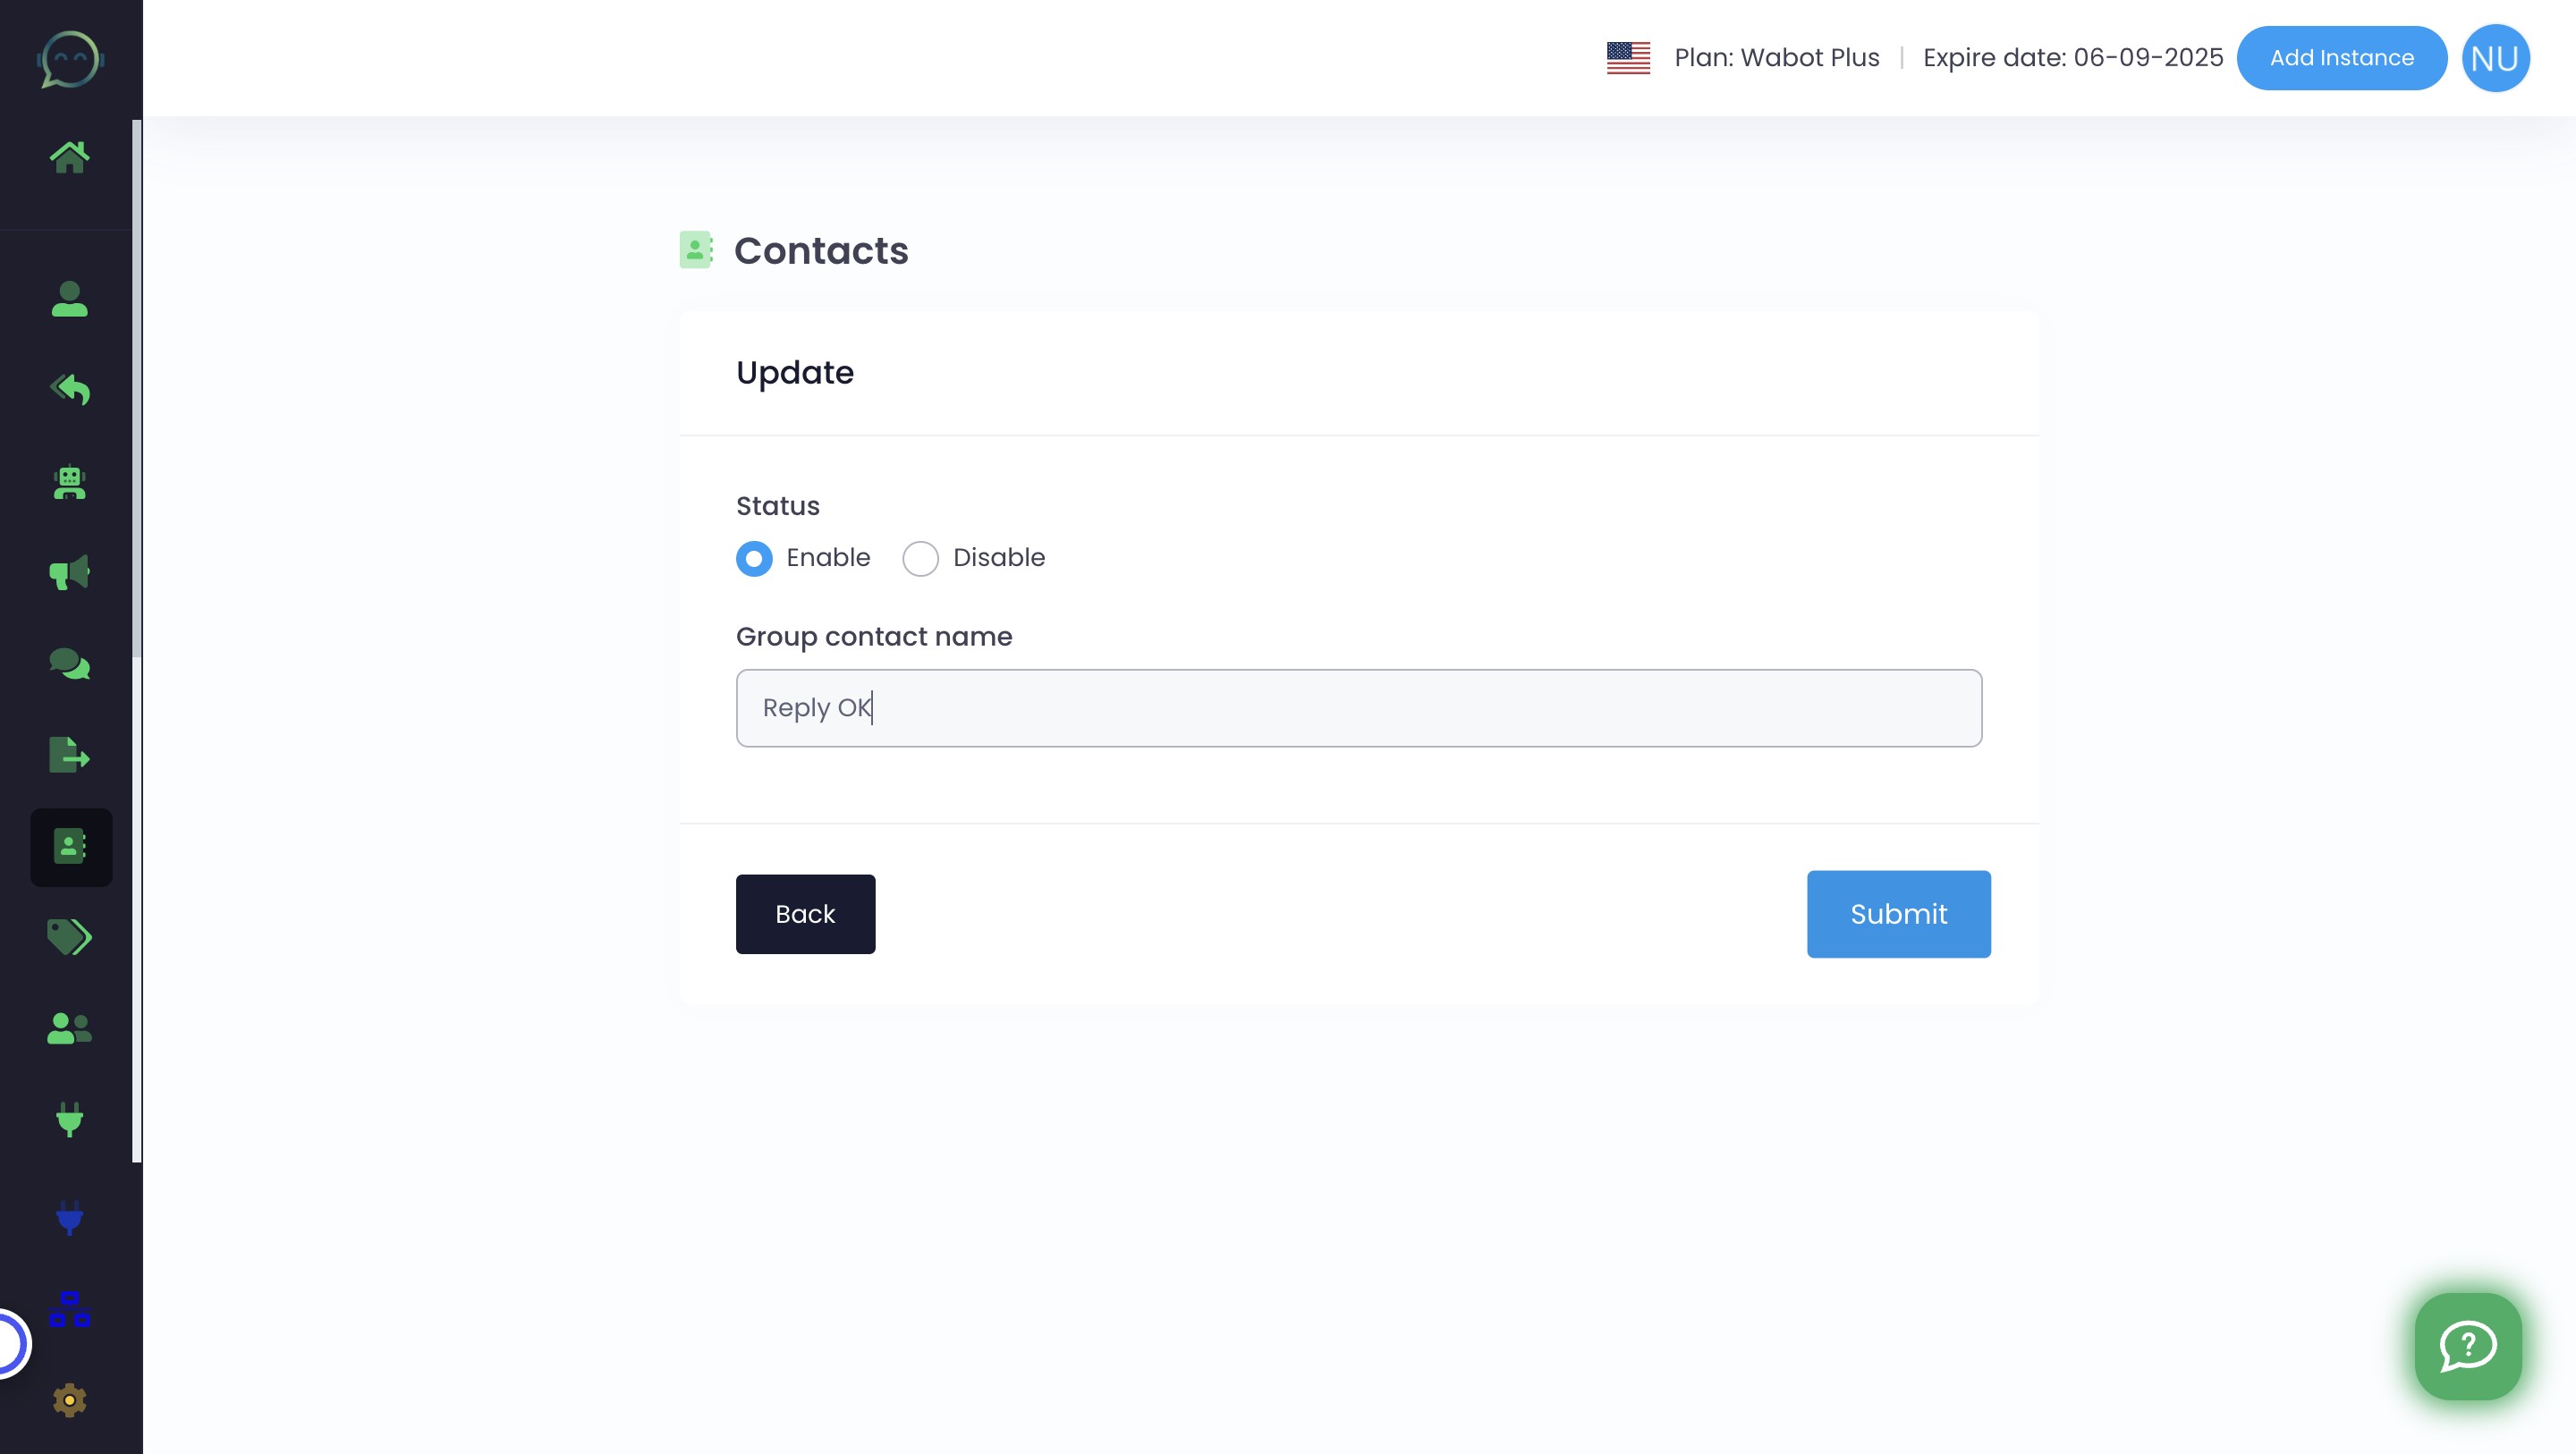Click the Back button
The height and width of the screenshot is (1454, 2576).
tap(805, 913)
